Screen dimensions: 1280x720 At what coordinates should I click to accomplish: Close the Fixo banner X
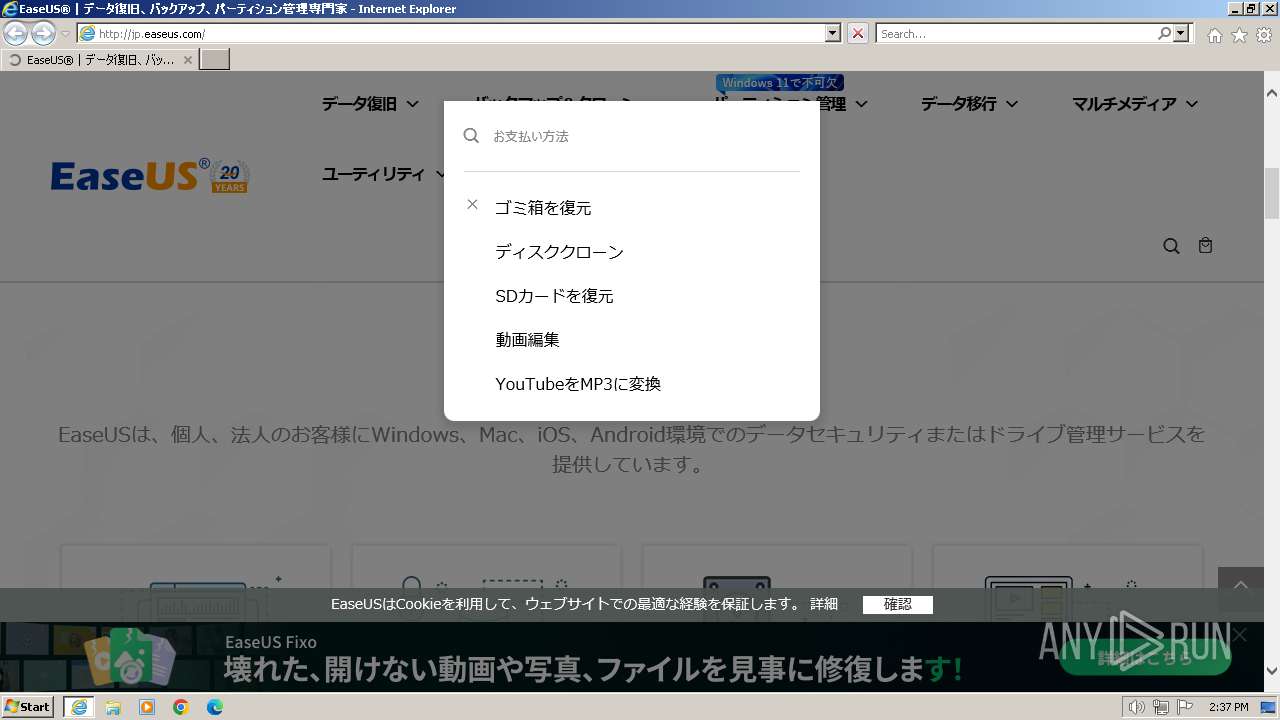[1240, 635]
